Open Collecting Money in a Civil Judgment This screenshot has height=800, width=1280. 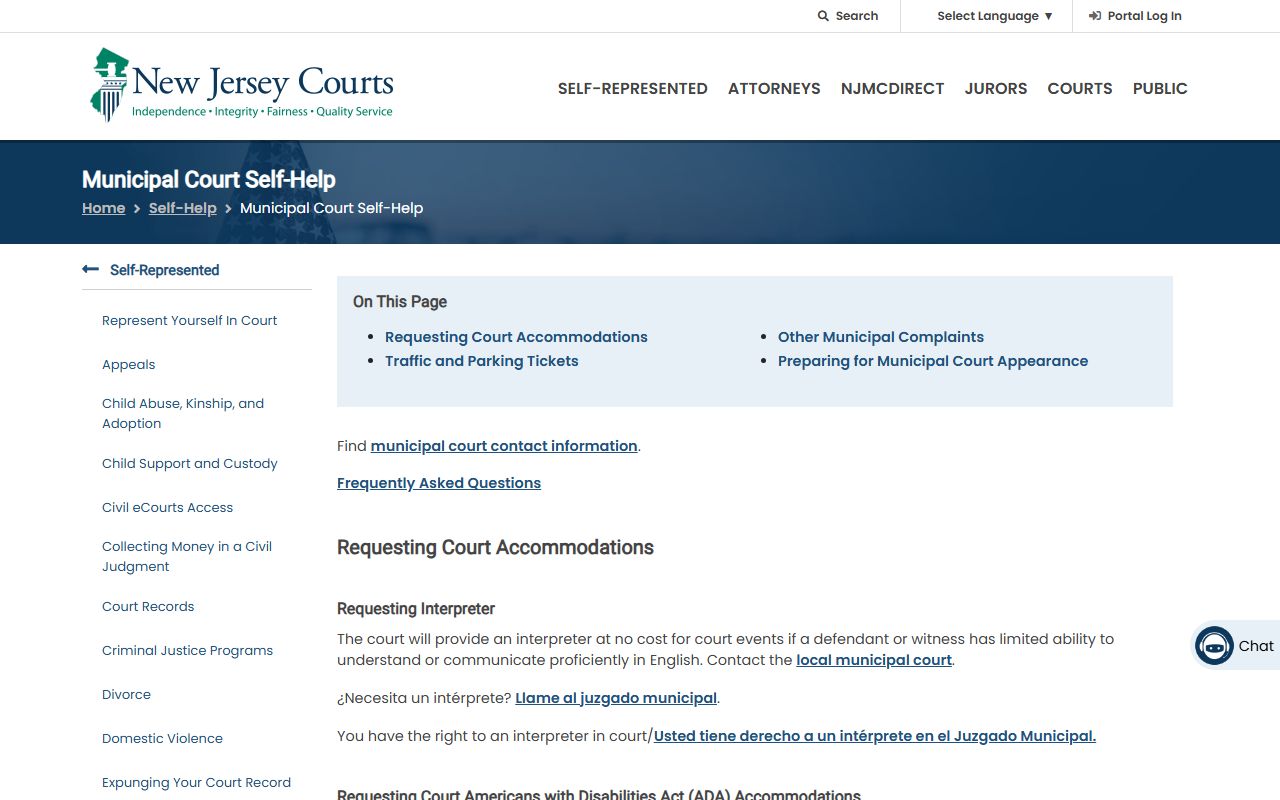(187, 556)
